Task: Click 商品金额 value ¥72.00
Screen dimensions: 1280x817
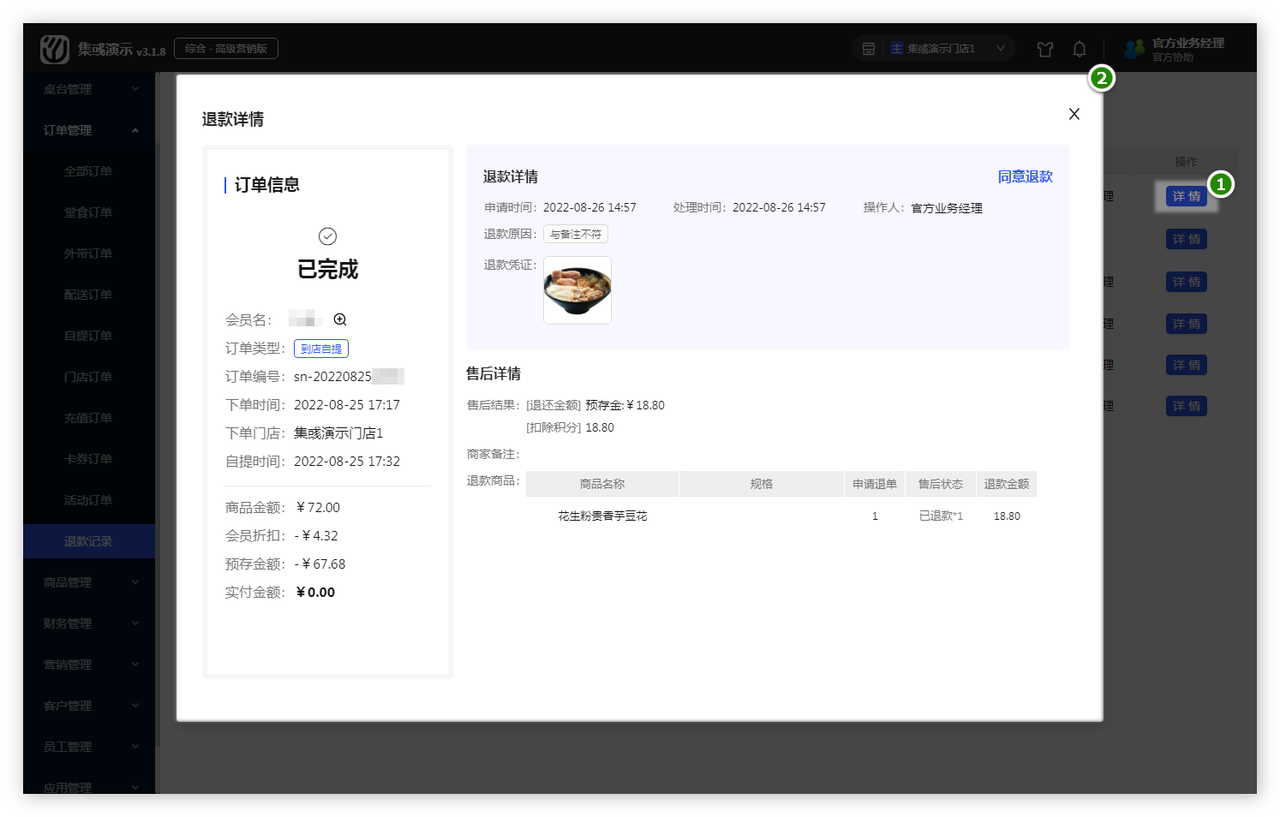Action: coord(319,508)
